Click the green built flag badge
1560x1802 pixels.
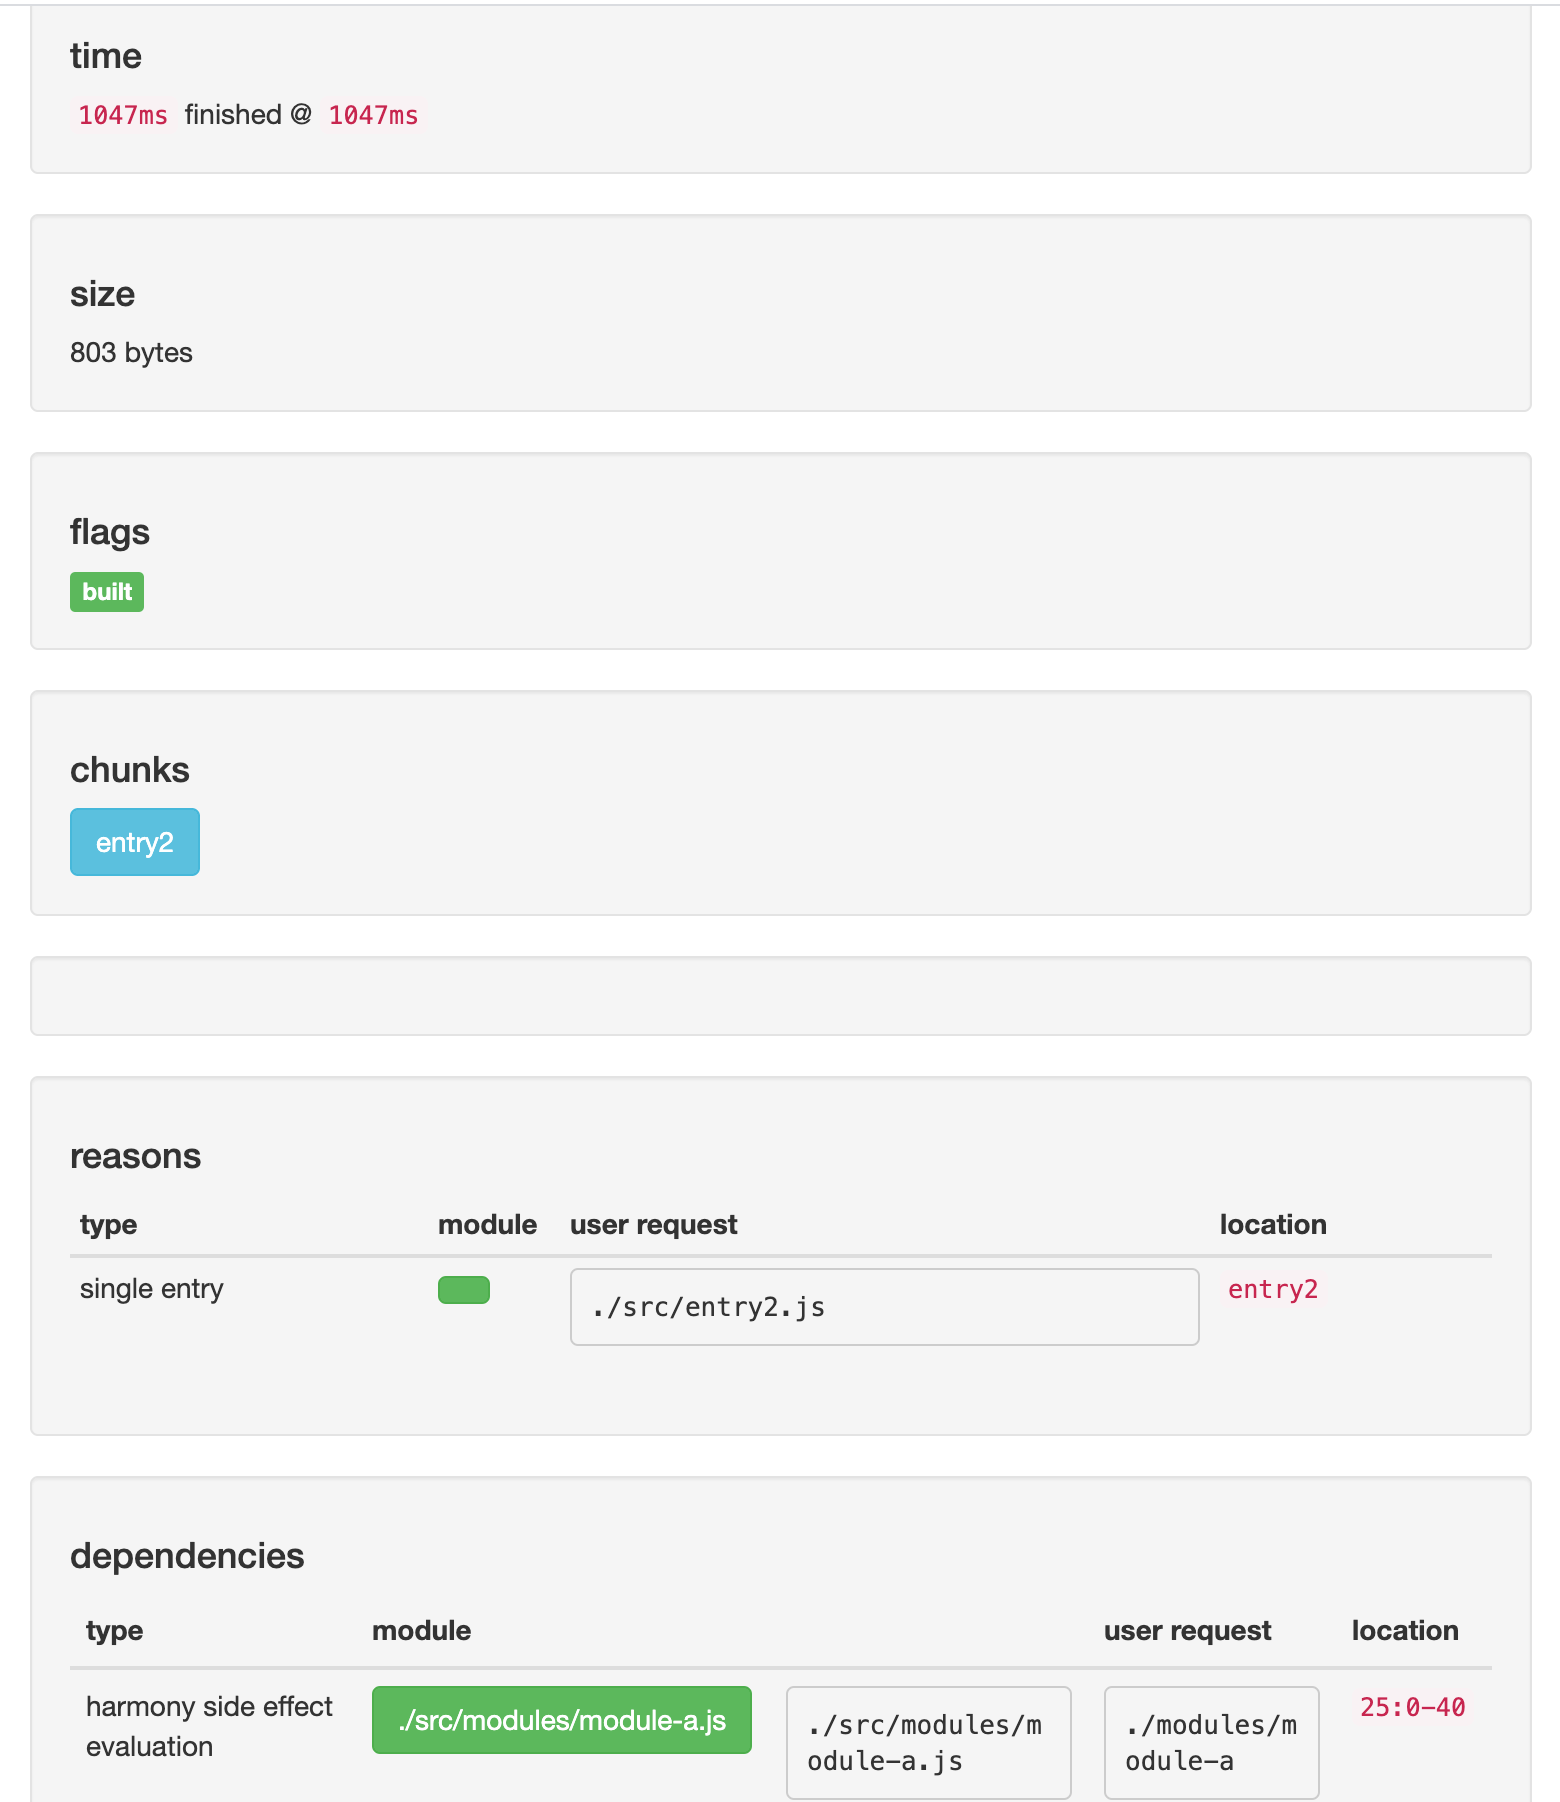107,592
